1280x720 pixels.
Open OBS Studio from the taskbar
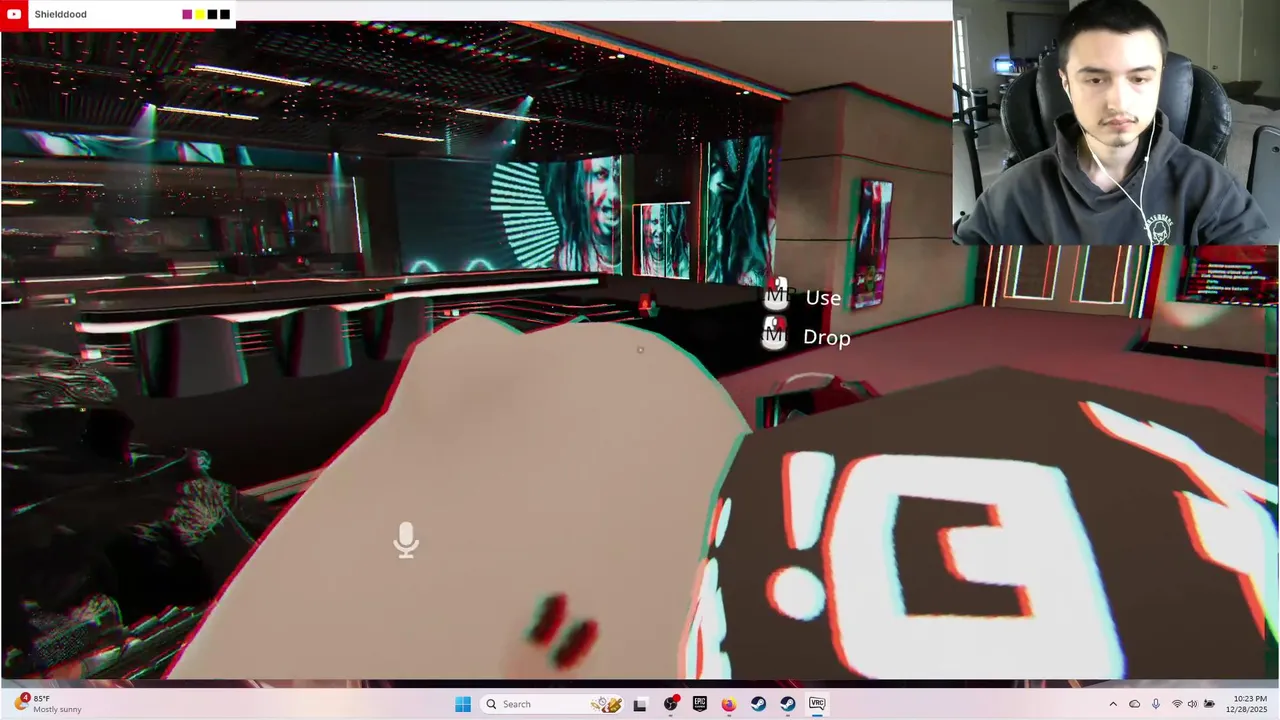(x=670, y=704)
